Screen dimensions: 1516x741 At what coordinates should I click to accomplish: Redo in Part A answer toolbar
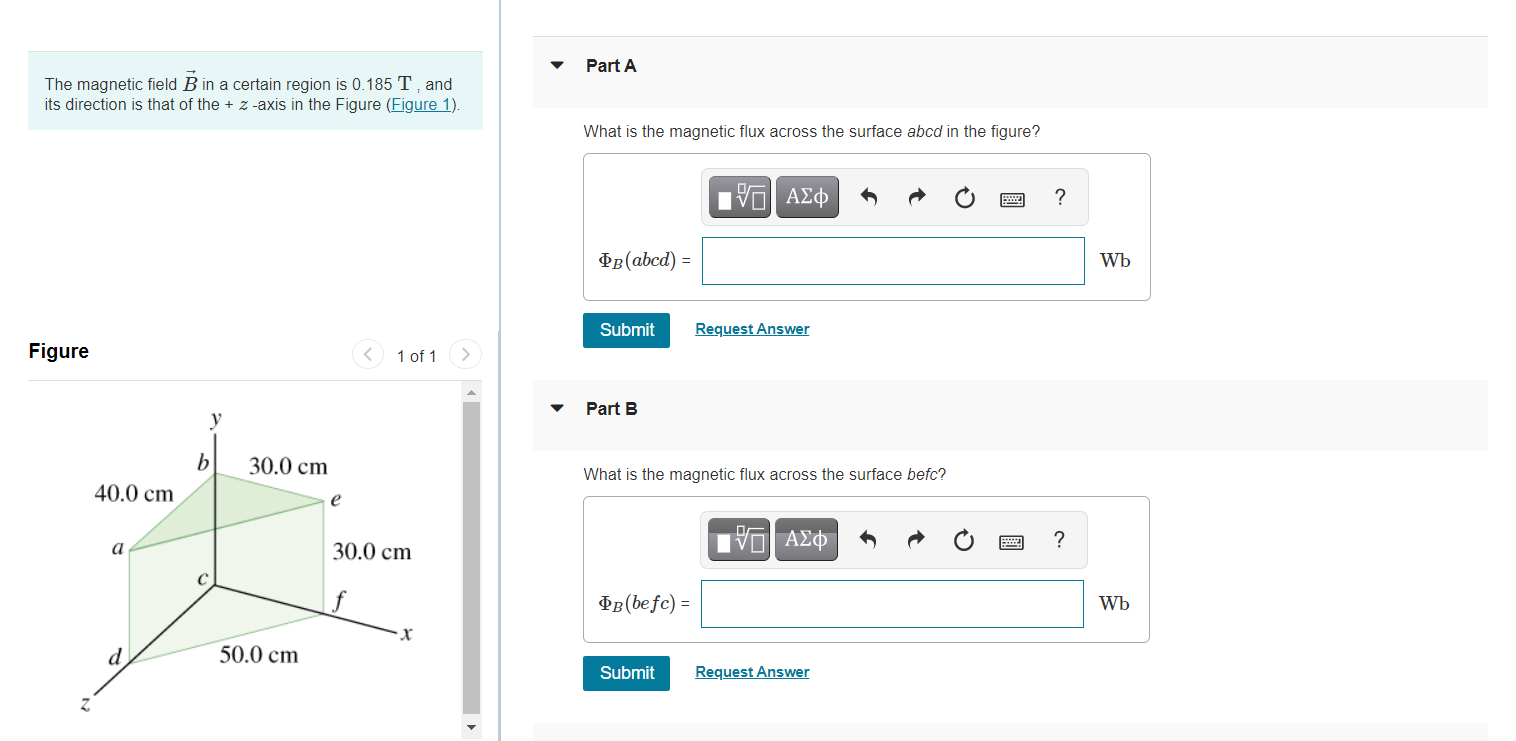coord(916,198)
